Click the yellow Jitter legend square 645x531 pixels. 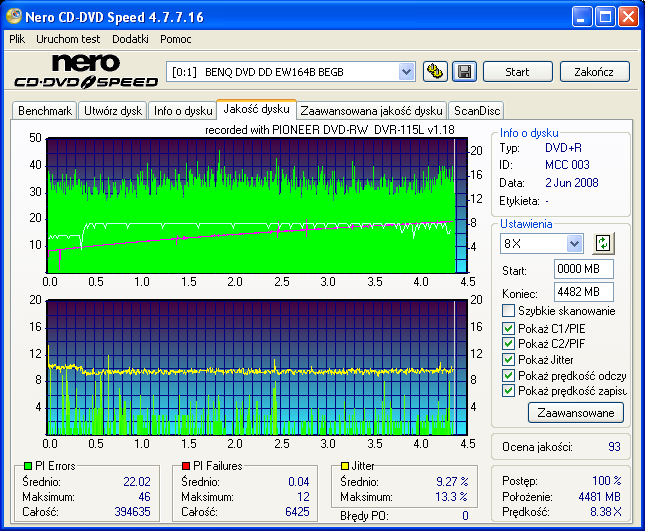pyautogui.click(x=345, y=466)
